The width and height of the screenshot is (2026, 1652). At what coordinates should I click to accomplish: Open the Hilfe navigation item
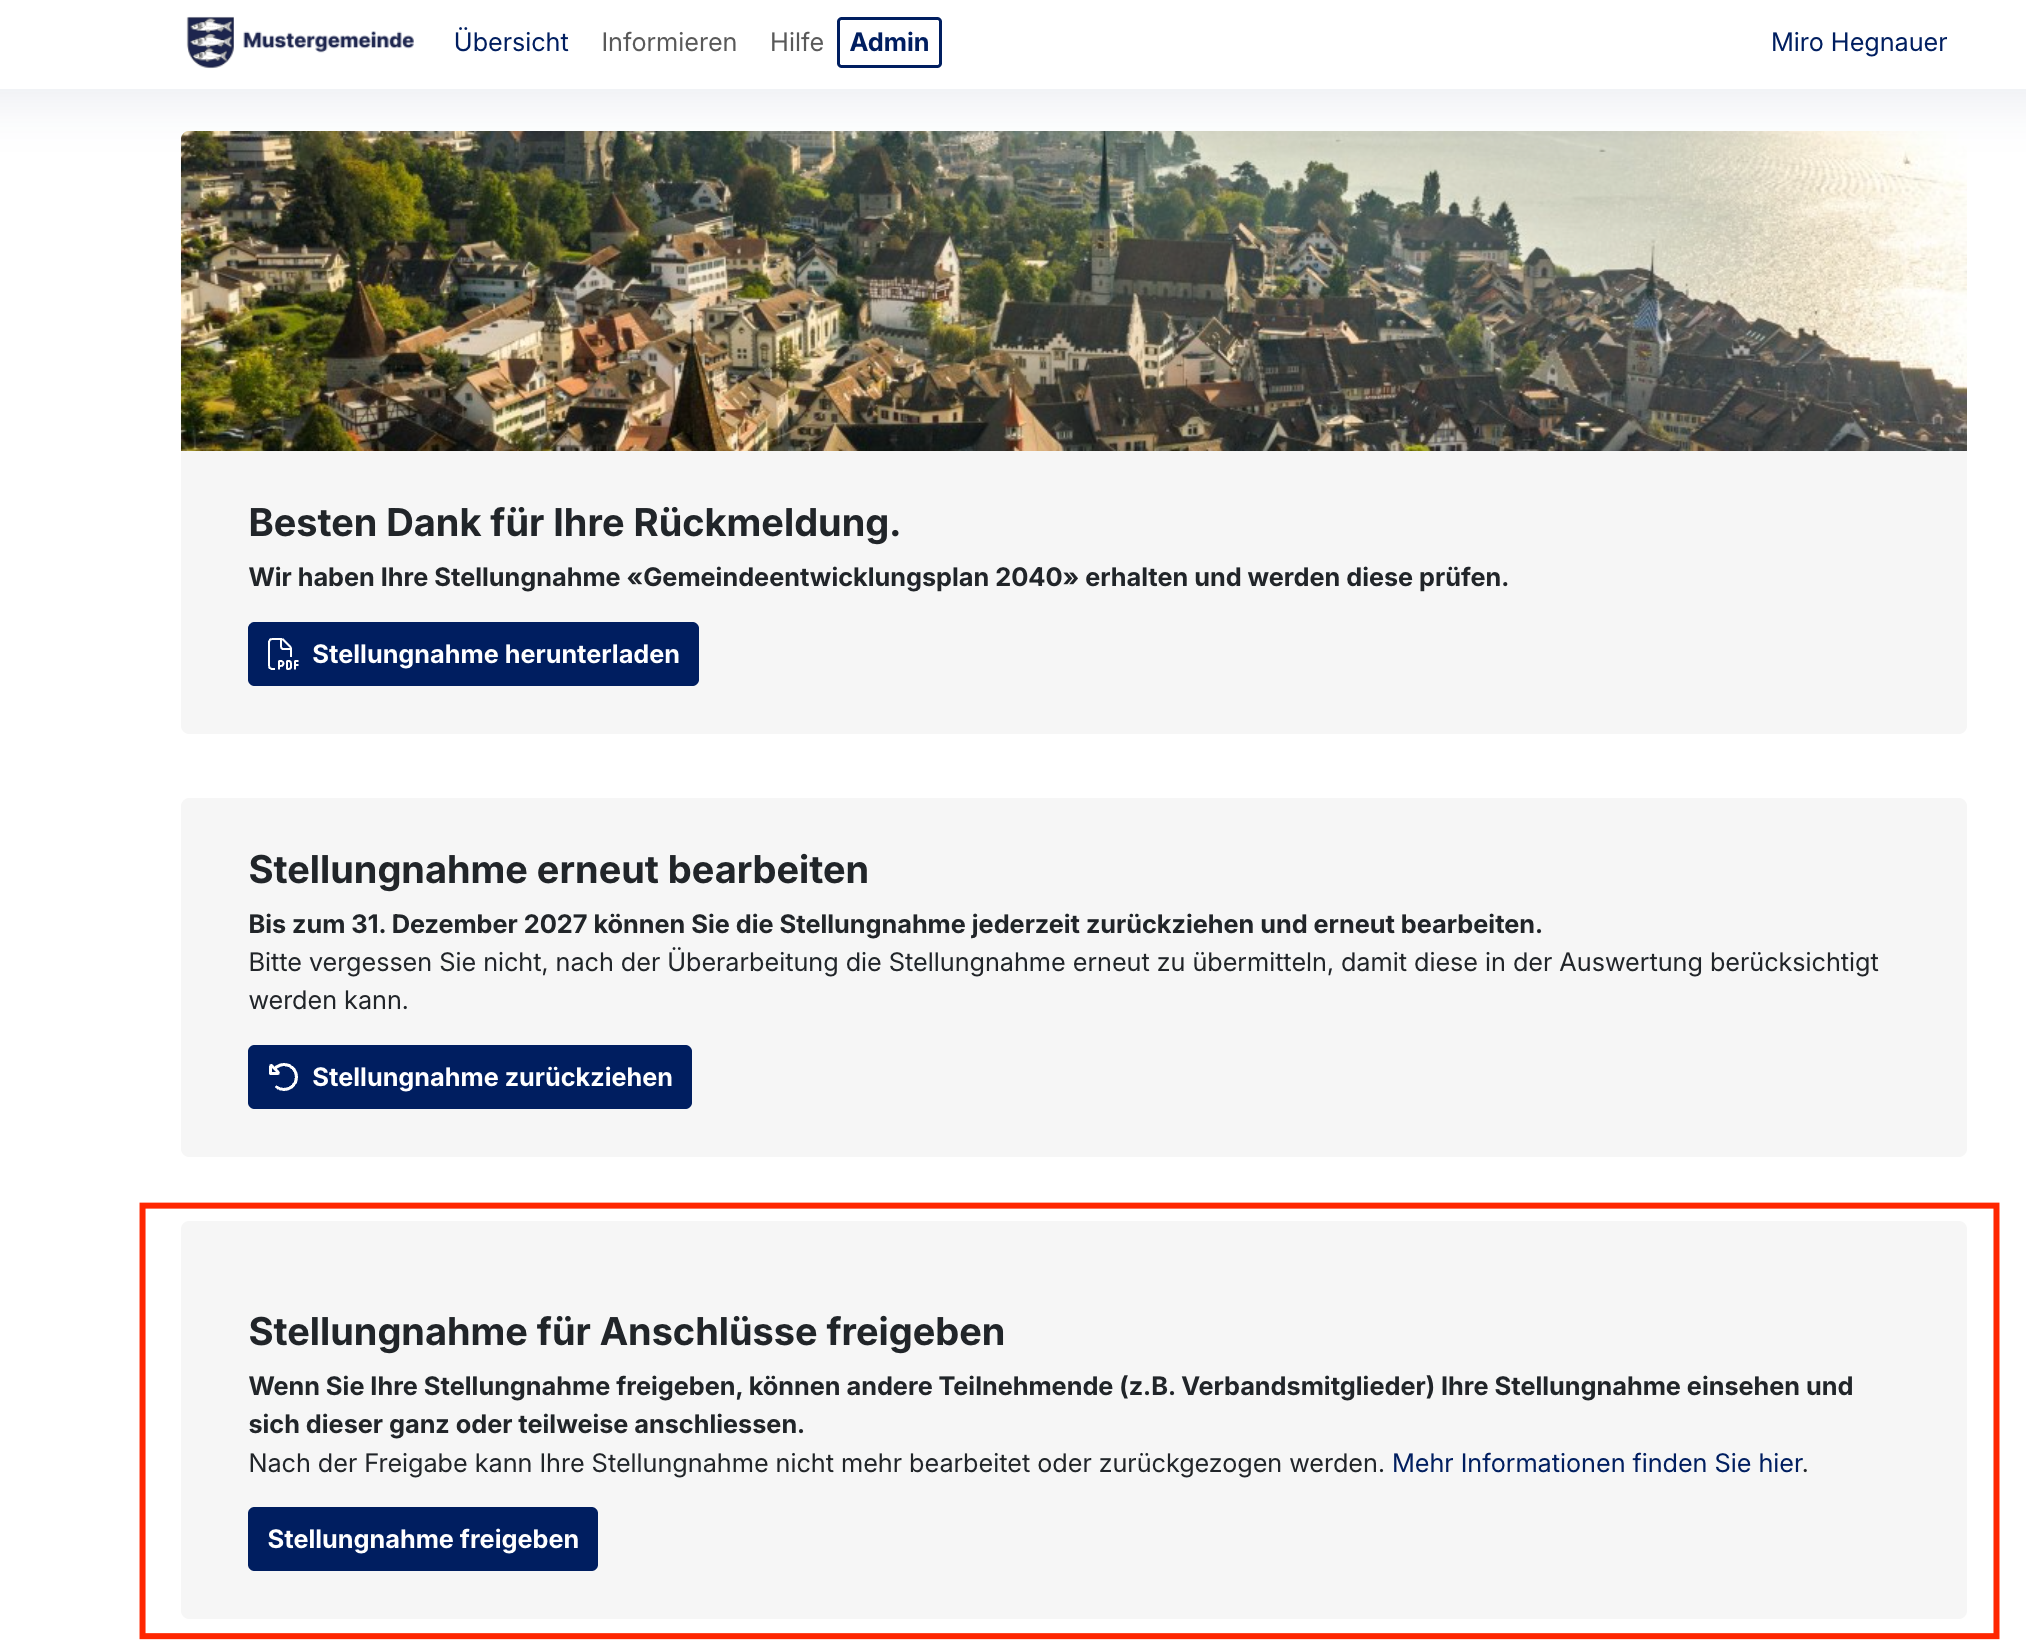pyautogui.click(x=796, y=42)
